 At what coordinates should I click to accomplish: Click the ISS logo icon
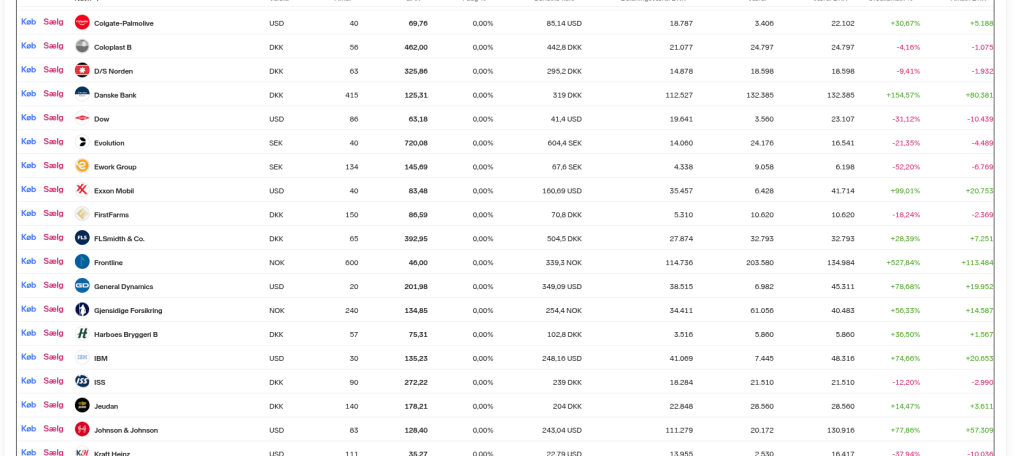[82, 381]
